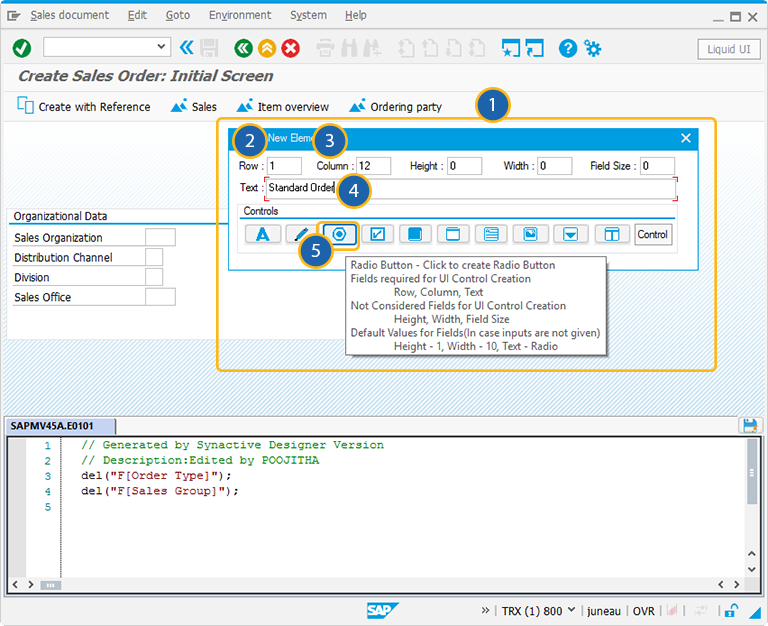The height and width of the screenshot is (626, 768).
Task: Select the Checkbox control icon
Action: [x=377, y=234]
